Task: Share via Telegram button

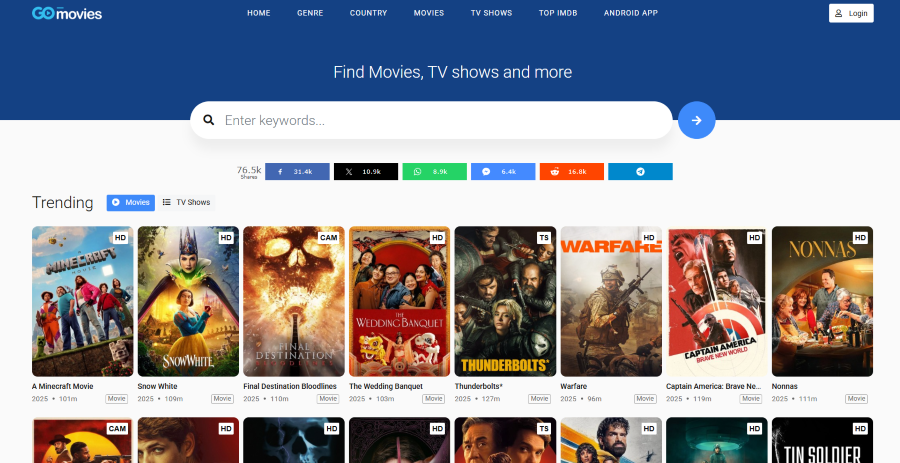Action: 641,172
